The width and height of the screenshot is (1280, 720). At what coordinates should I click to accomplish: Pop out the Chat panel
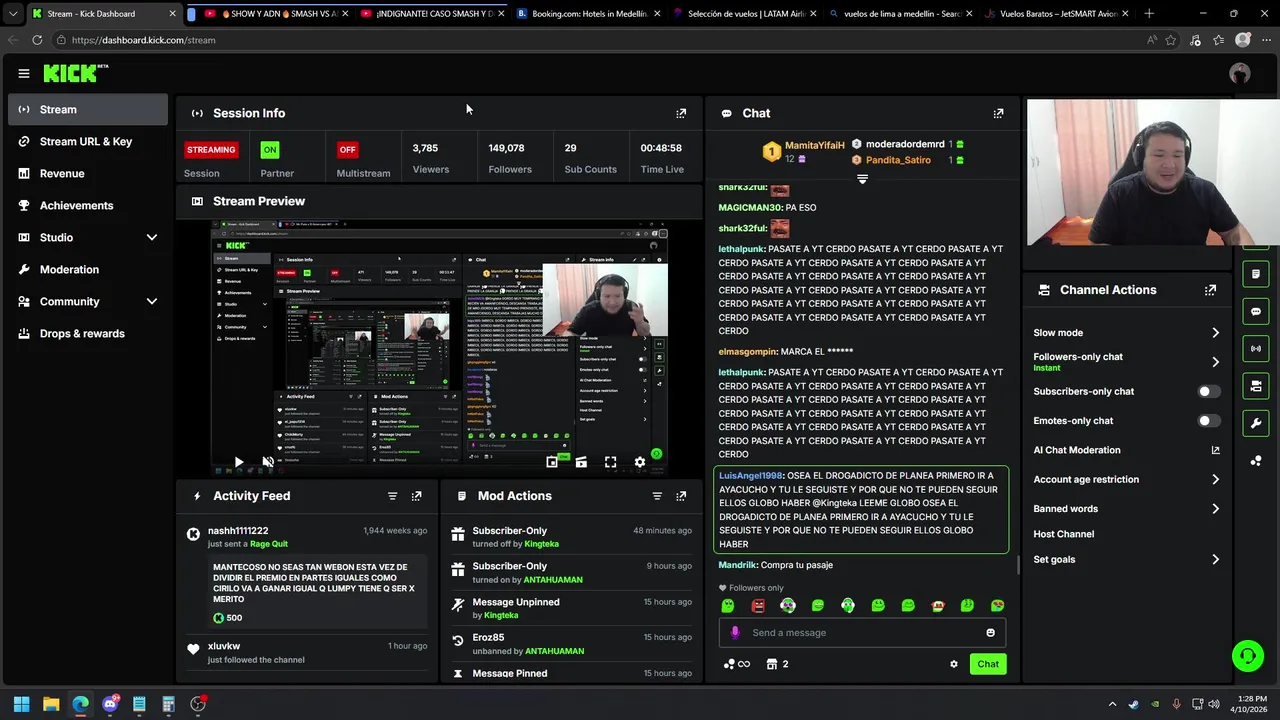click(x=998, y=113)
